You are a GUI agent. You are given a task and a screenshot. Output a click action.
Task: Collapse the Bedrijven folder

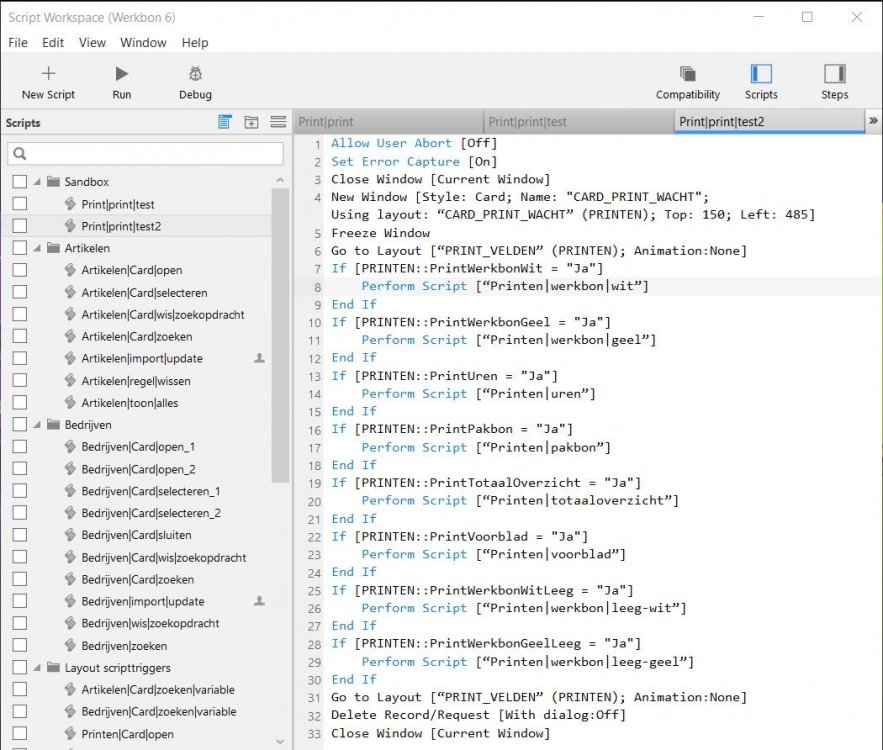[x=38, y=425]
